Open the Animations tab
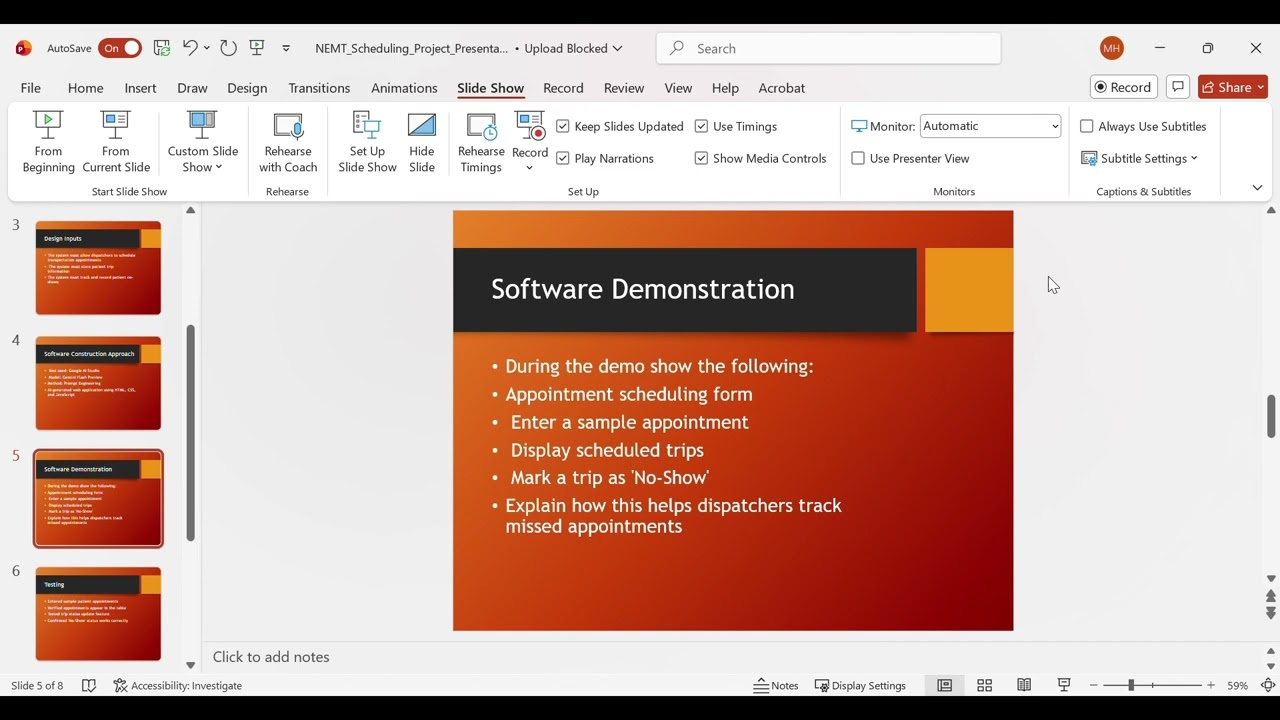 404,88
